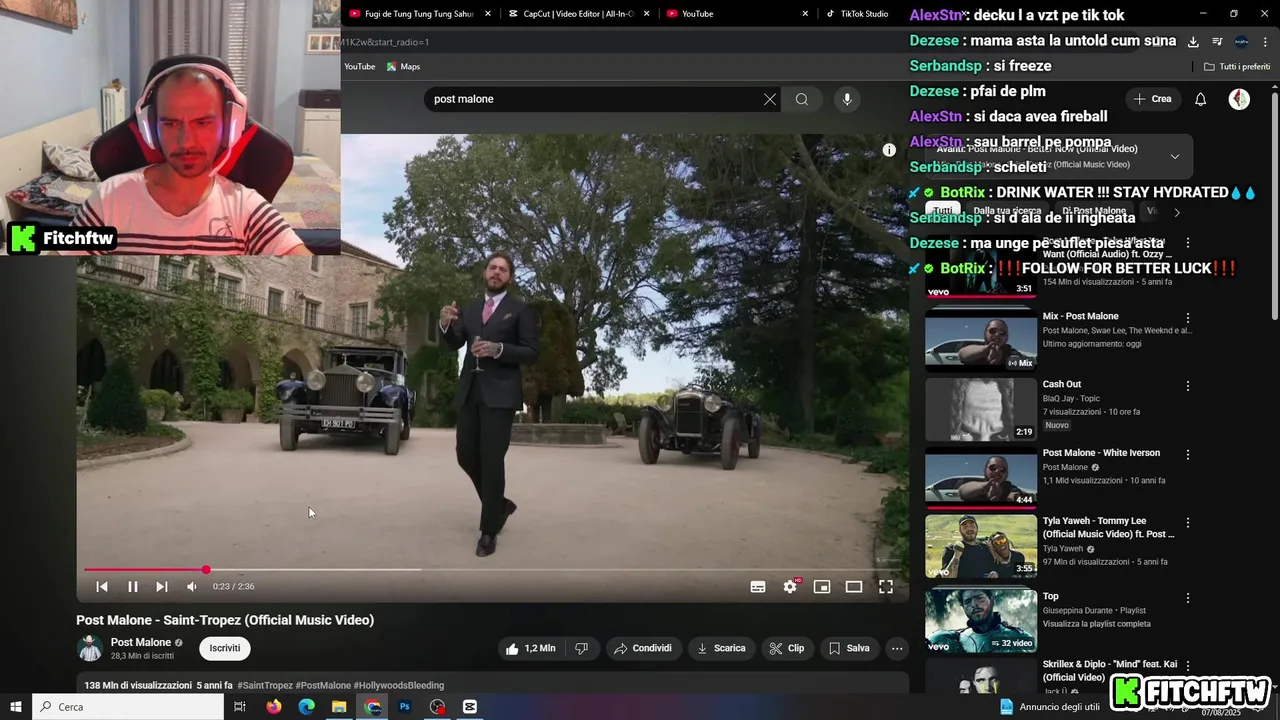Open the more actions ellipsis button
1280x720 pixels.
(897, 648)
